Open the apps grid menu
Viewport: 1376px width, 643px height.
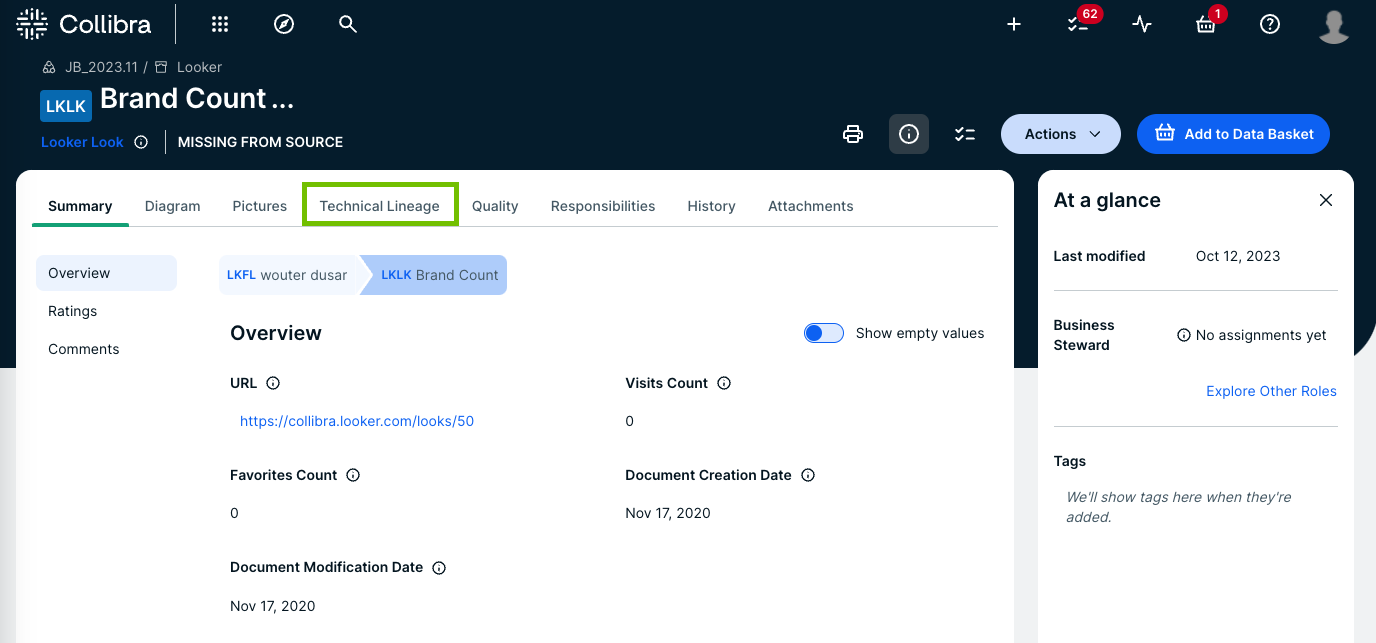click(x=220, y=25)
